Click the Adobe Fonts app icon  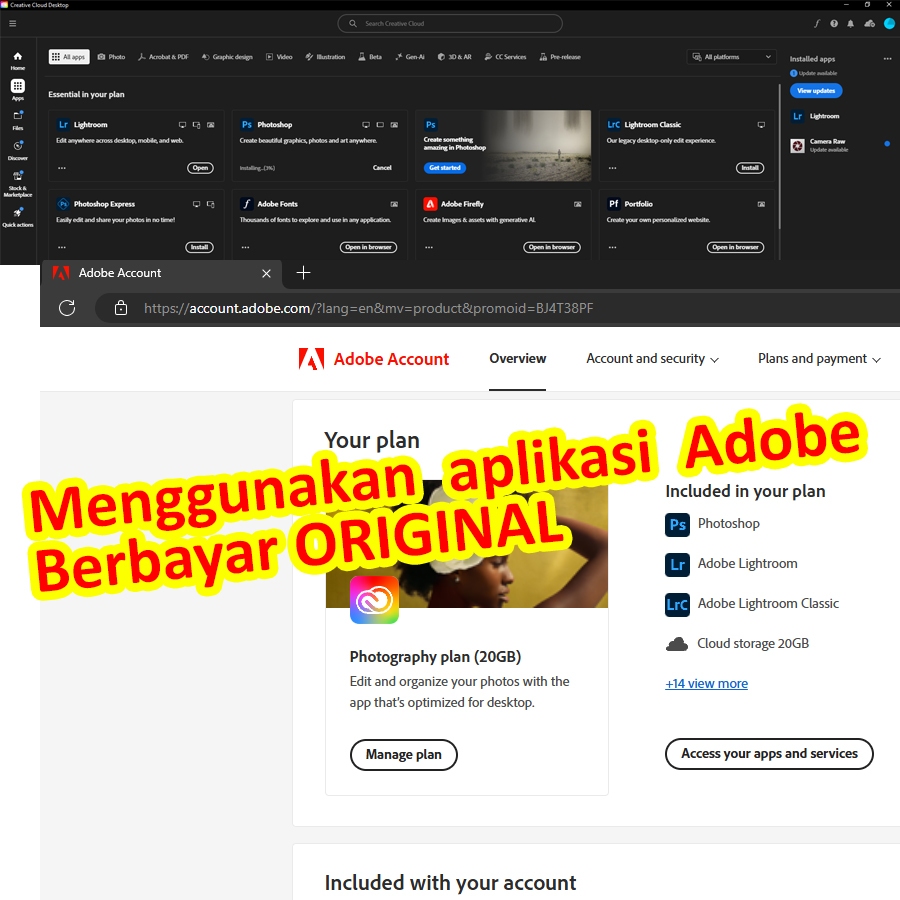pos(247,204)
